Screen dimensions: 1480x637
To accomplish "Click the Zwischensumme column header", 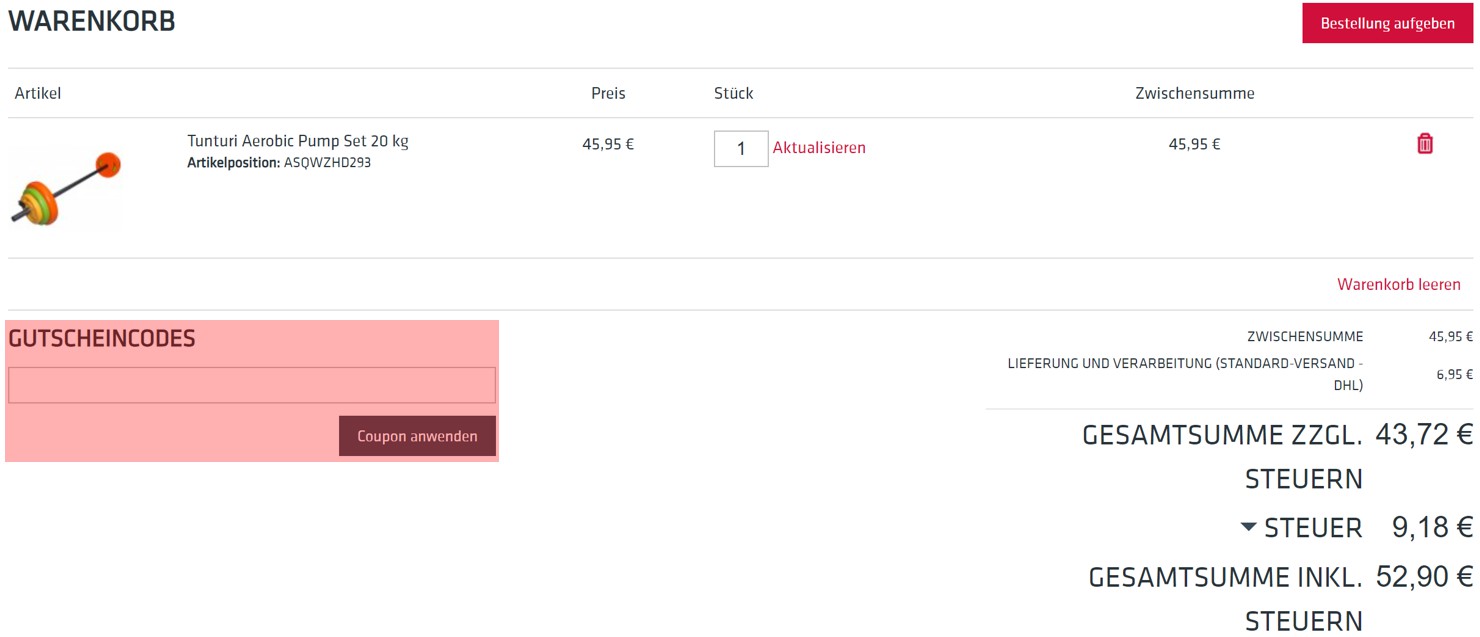I will pos(1194,93).
